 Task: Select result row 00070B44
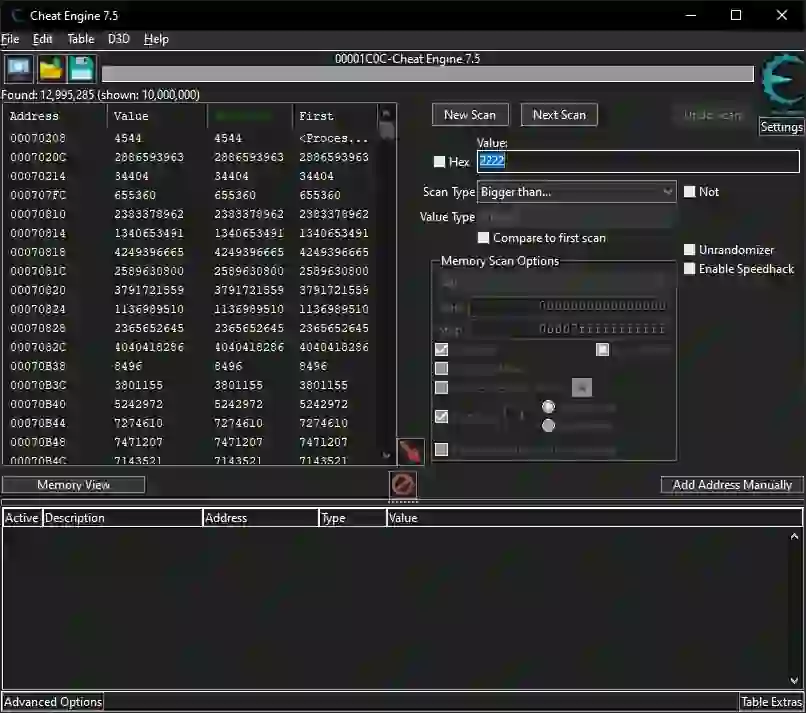click(x=190, y=423)
